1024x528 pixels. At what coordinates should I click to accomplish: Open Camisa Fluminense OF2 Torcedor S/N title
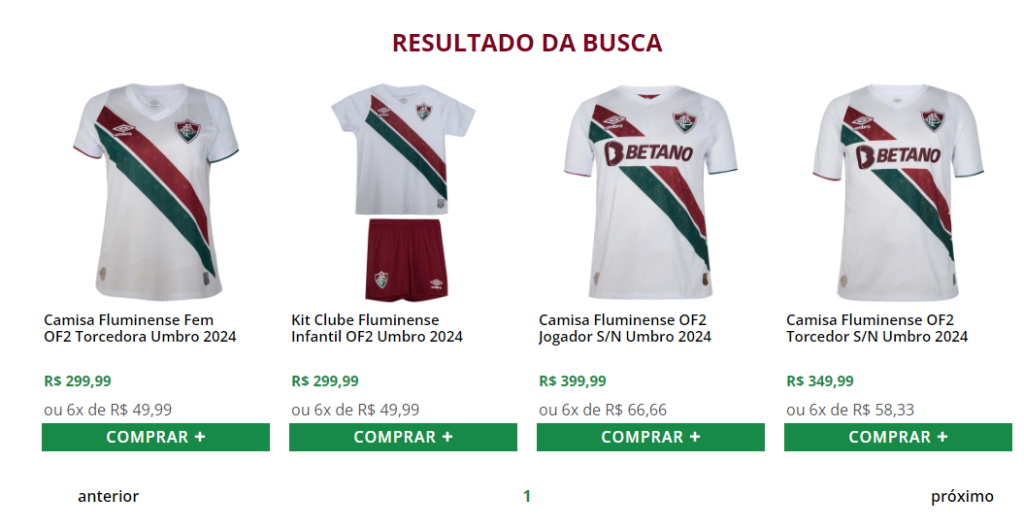[876, 329]
